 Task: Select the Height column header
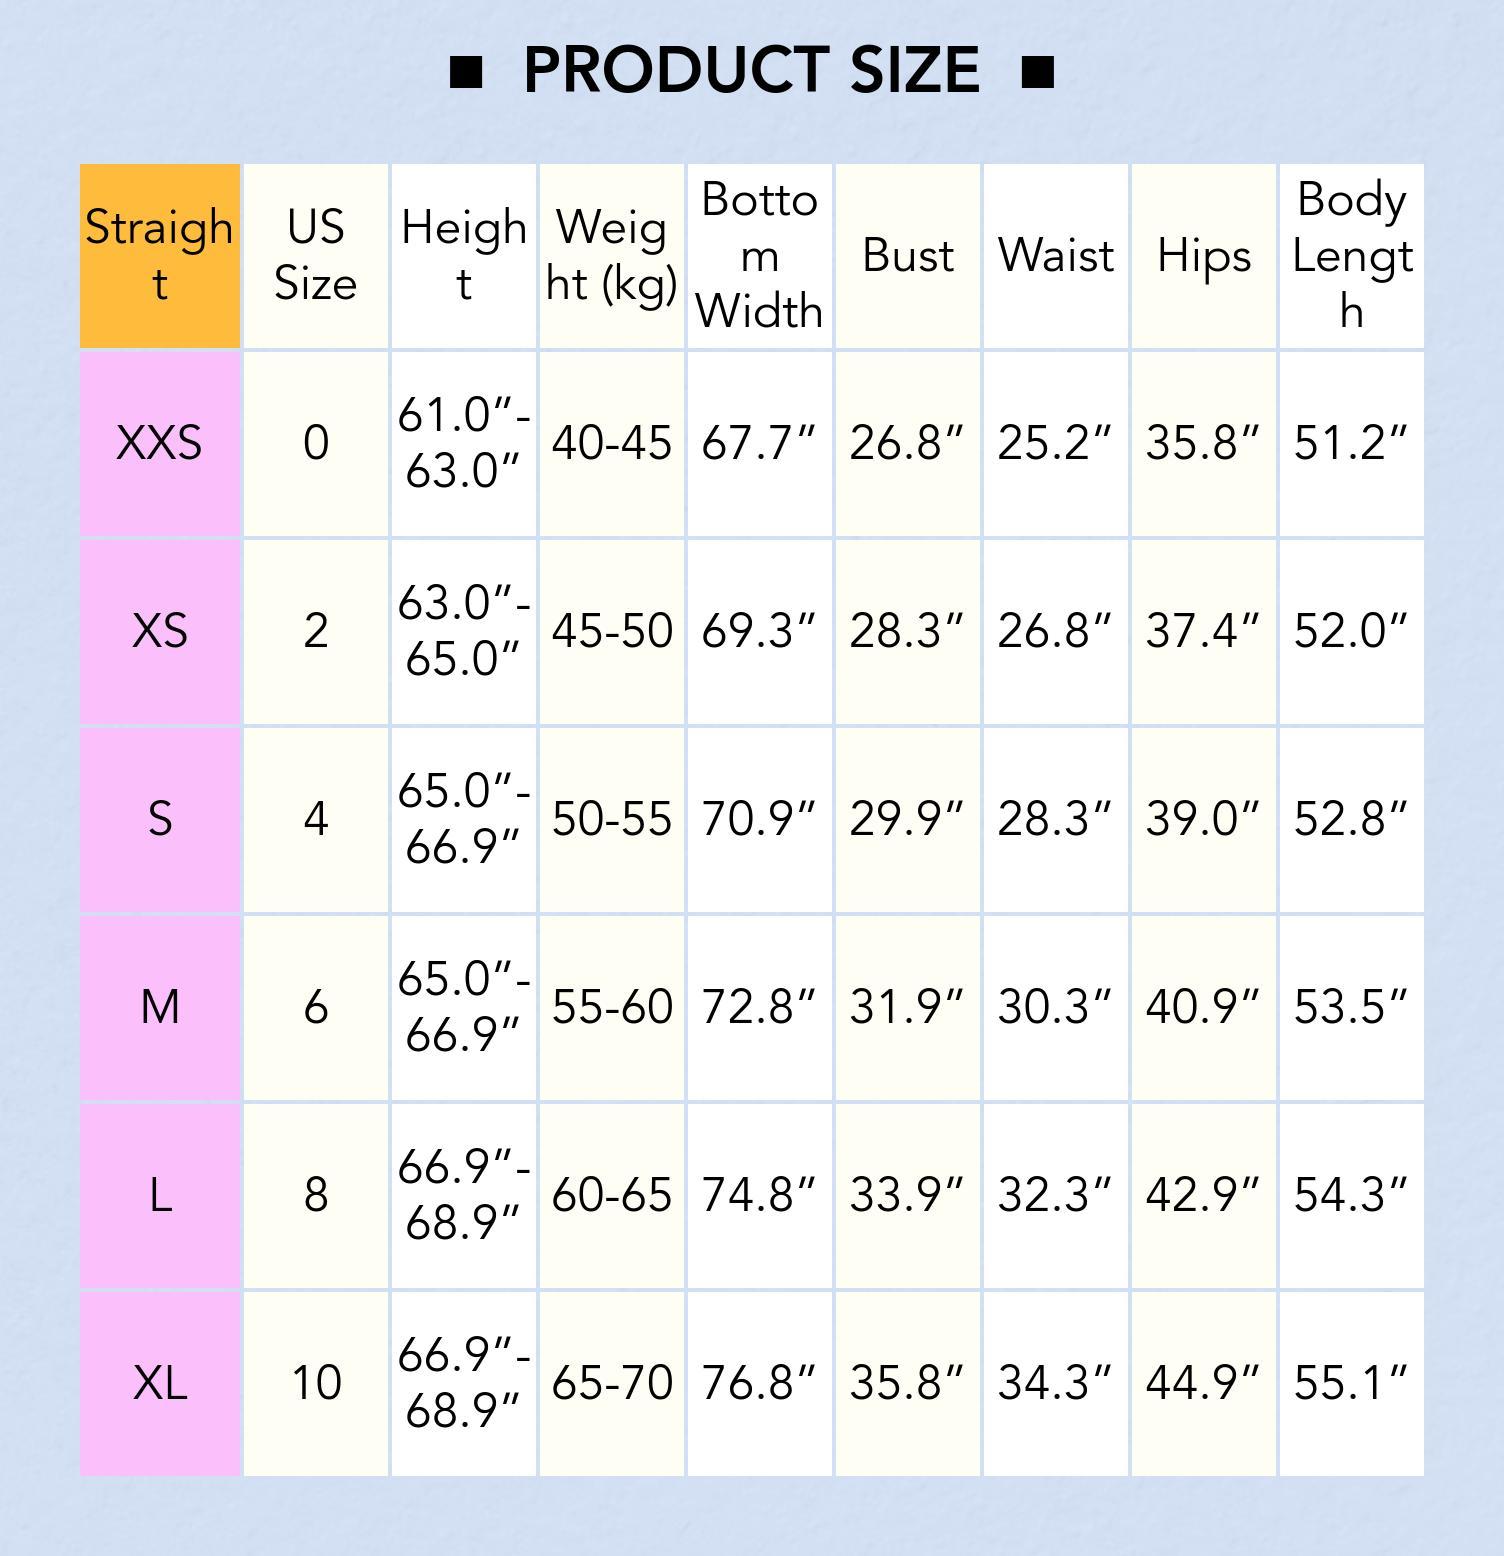click(464, 256)
